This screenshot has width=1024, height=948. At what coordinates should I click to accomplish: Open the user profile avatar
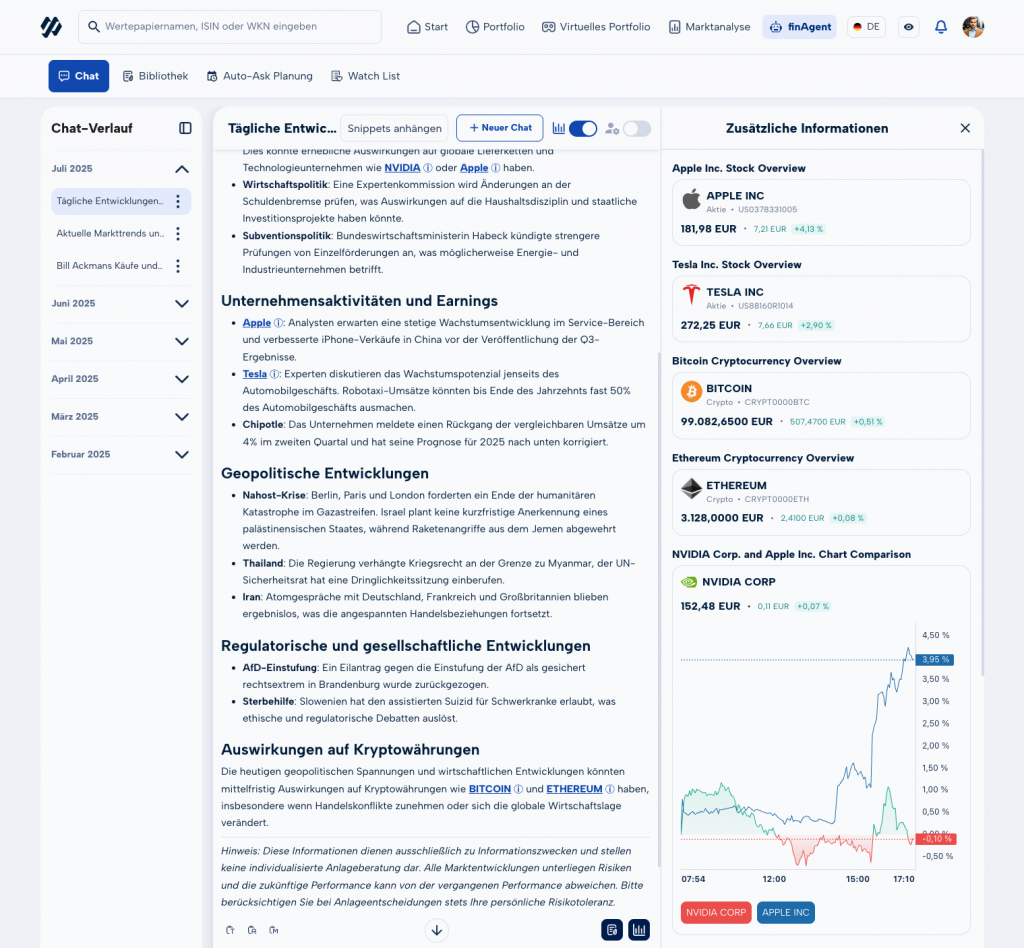tap(973, 27)
